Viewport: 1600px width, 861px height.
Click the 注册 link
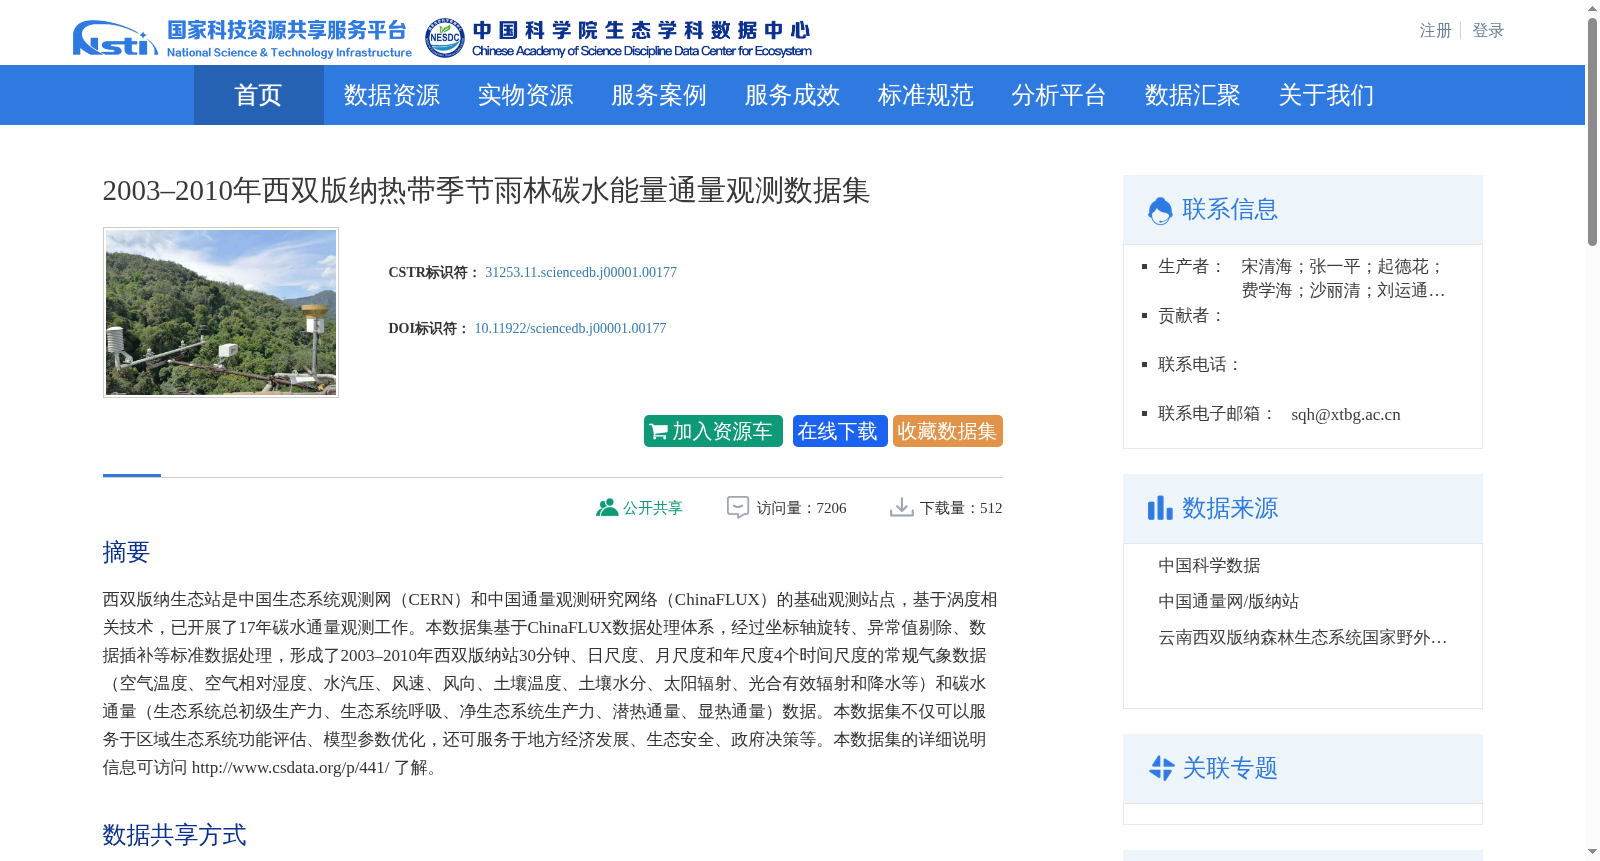pos(1436,31)
